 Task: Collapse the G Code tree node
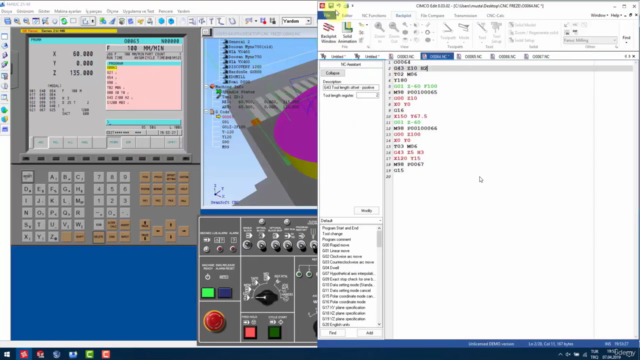(207, 111)
